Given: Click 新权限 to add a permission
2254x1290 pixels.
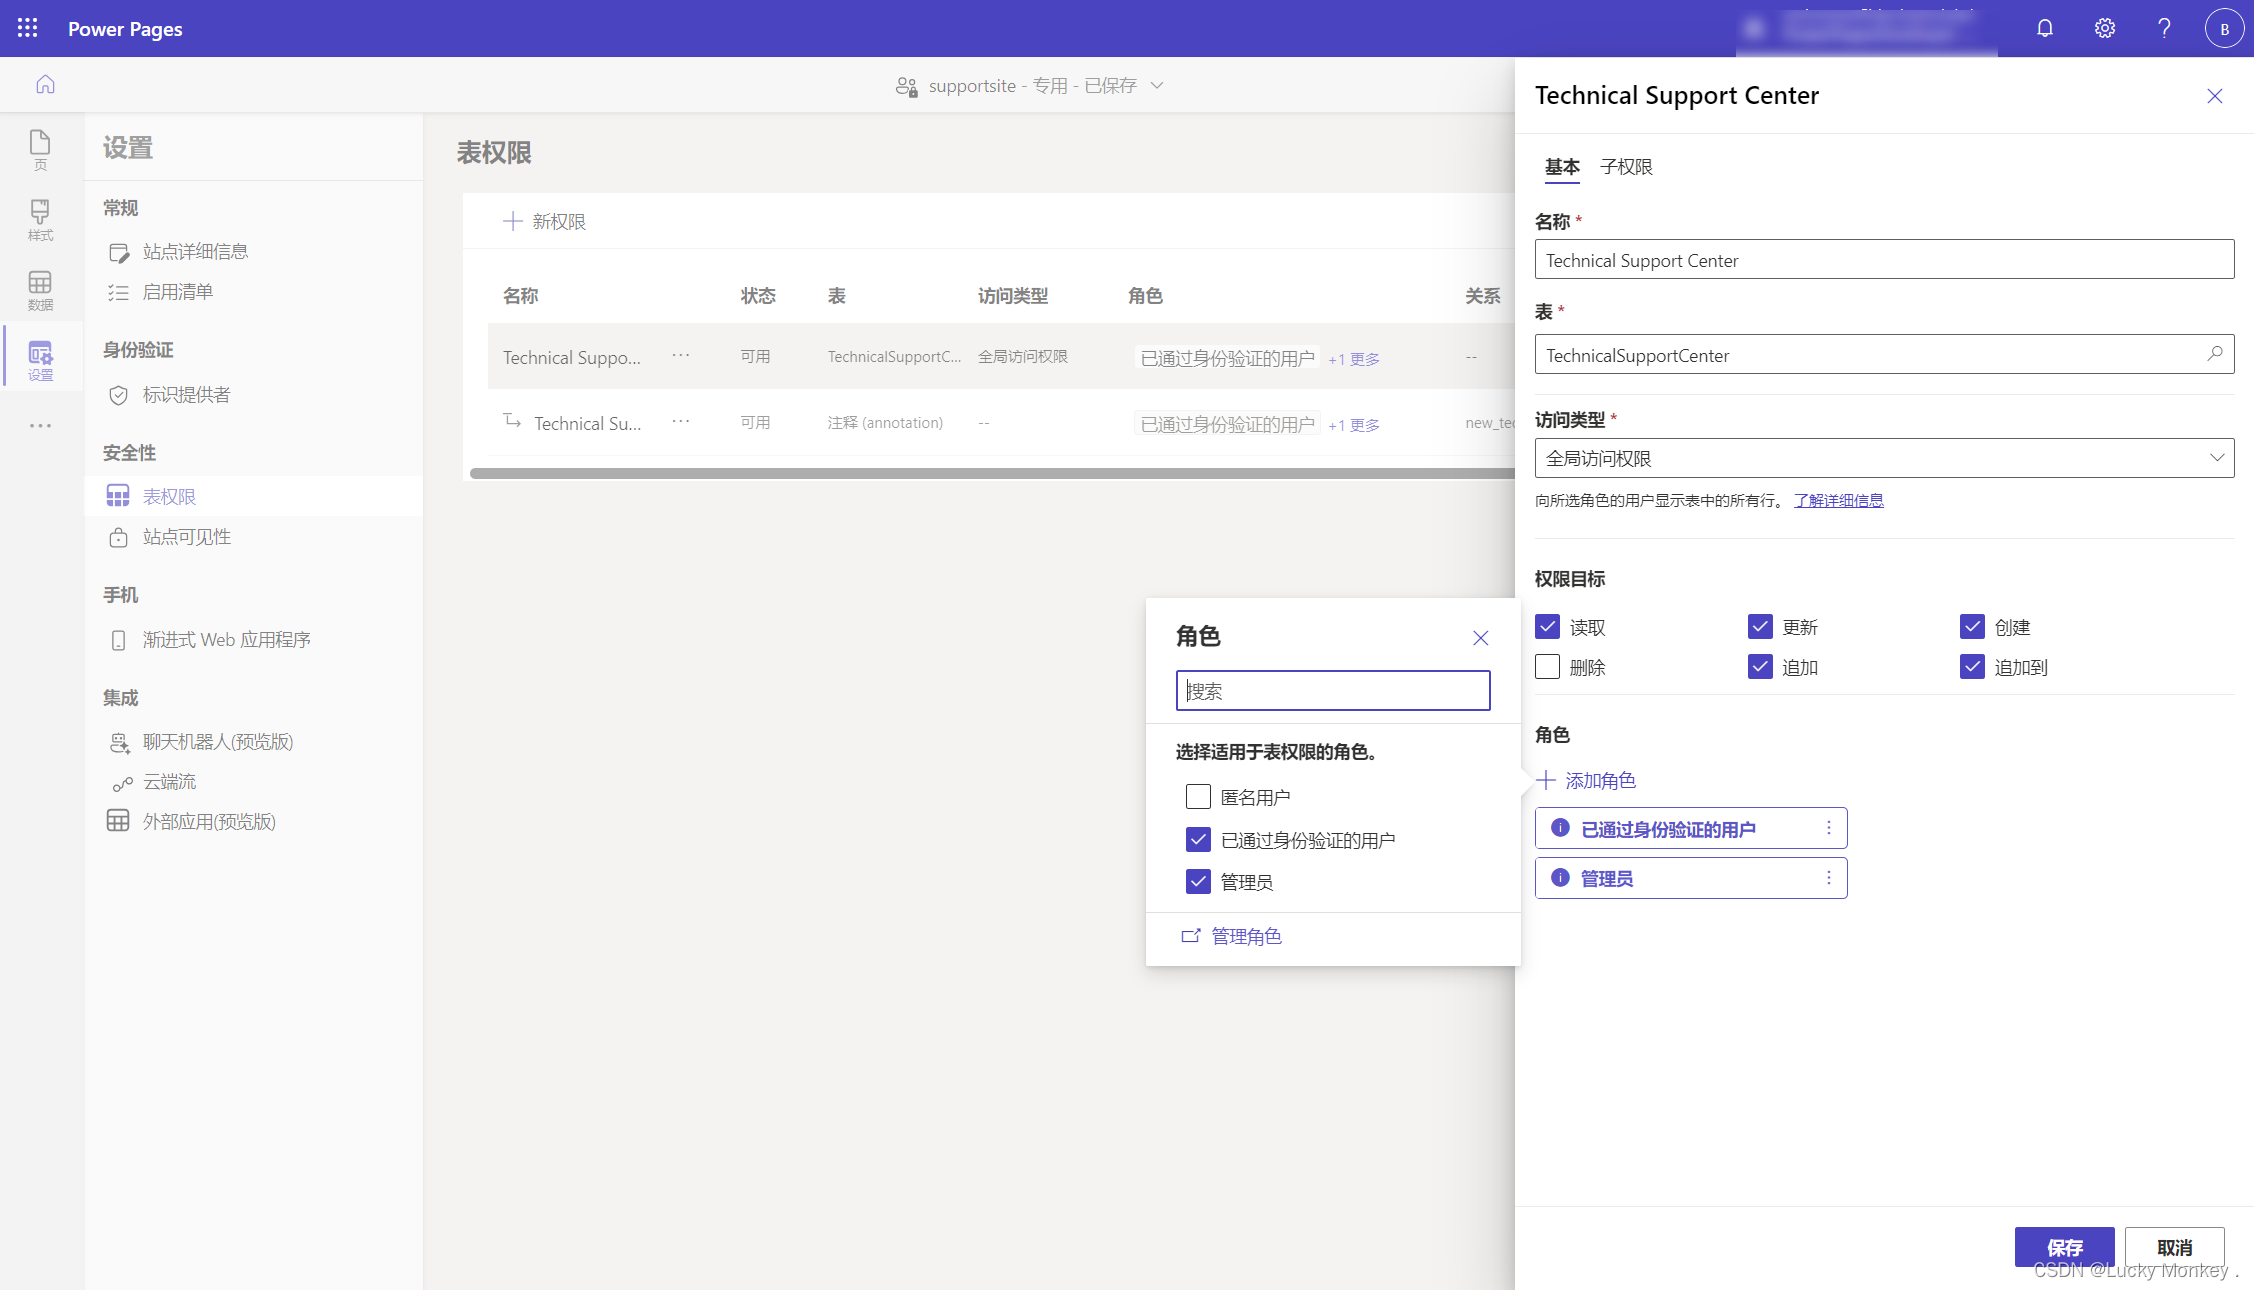Looking at the screenshot, I should (544, 222).
